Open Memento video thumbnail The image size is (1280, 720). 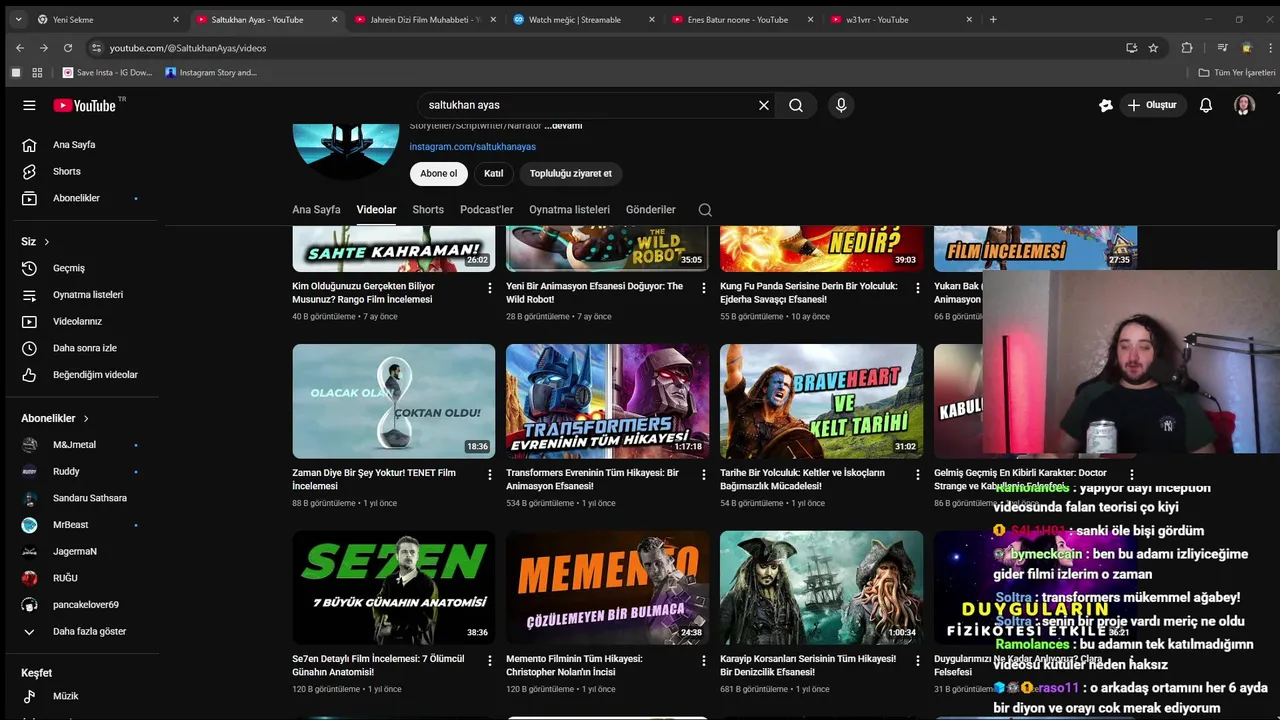[x=608, y=588]
